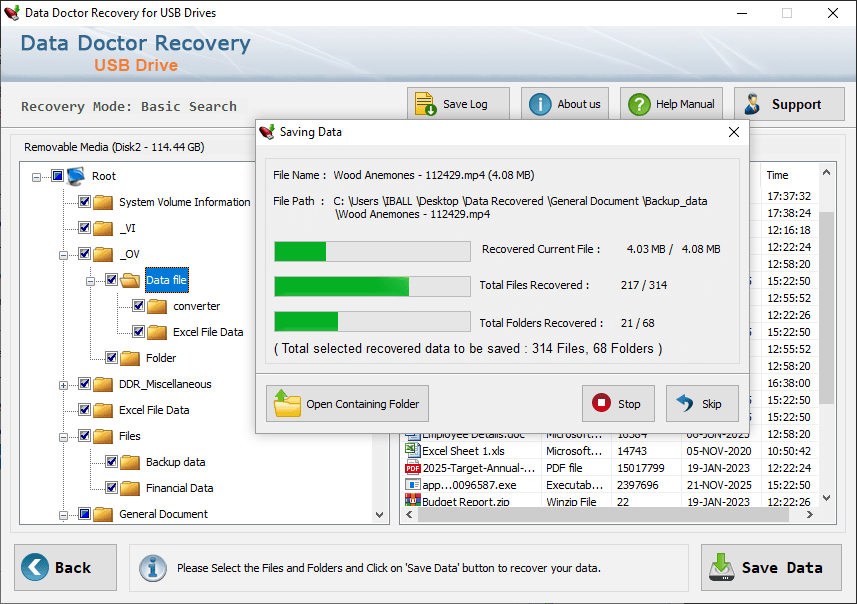
Task: Uncheck the DDR_Miscellaneous checkbox
Action: pyautogui.click(x=84, y=384)
